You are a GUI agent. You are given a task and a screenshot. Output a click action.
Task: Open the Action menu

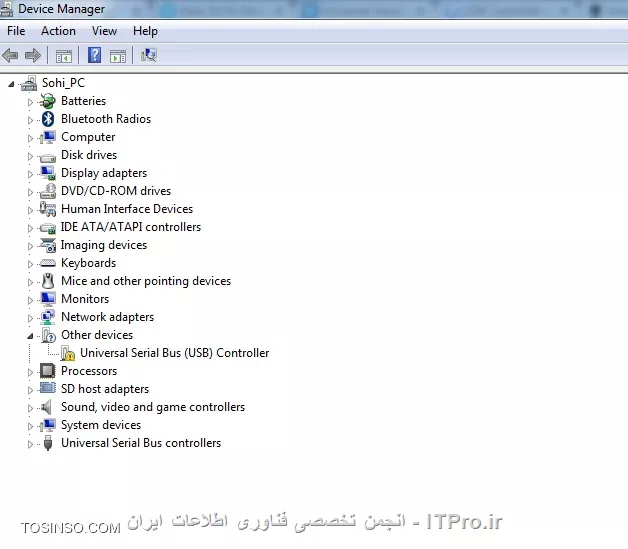58,31
